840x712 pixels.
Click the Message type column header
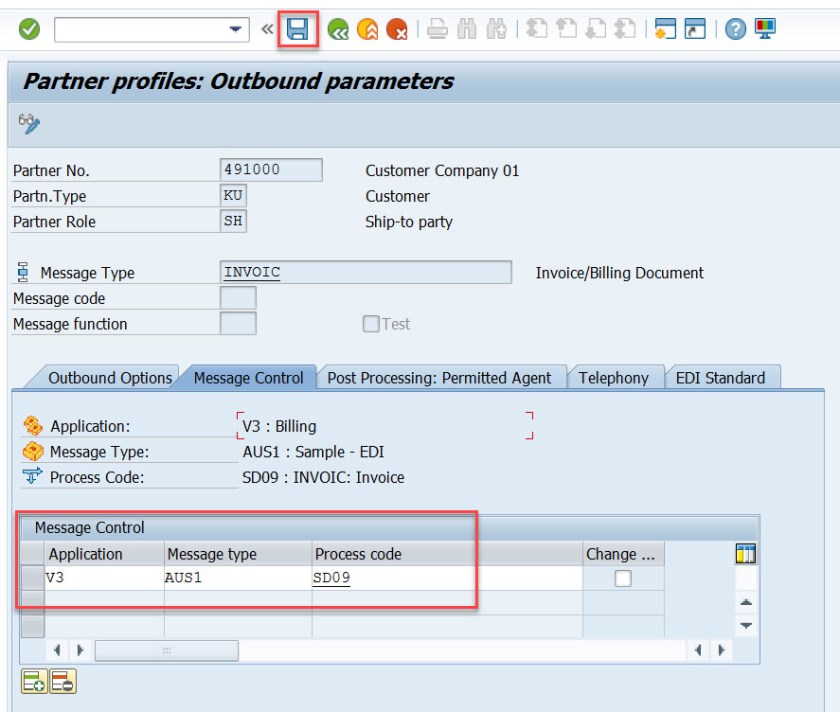238,553
